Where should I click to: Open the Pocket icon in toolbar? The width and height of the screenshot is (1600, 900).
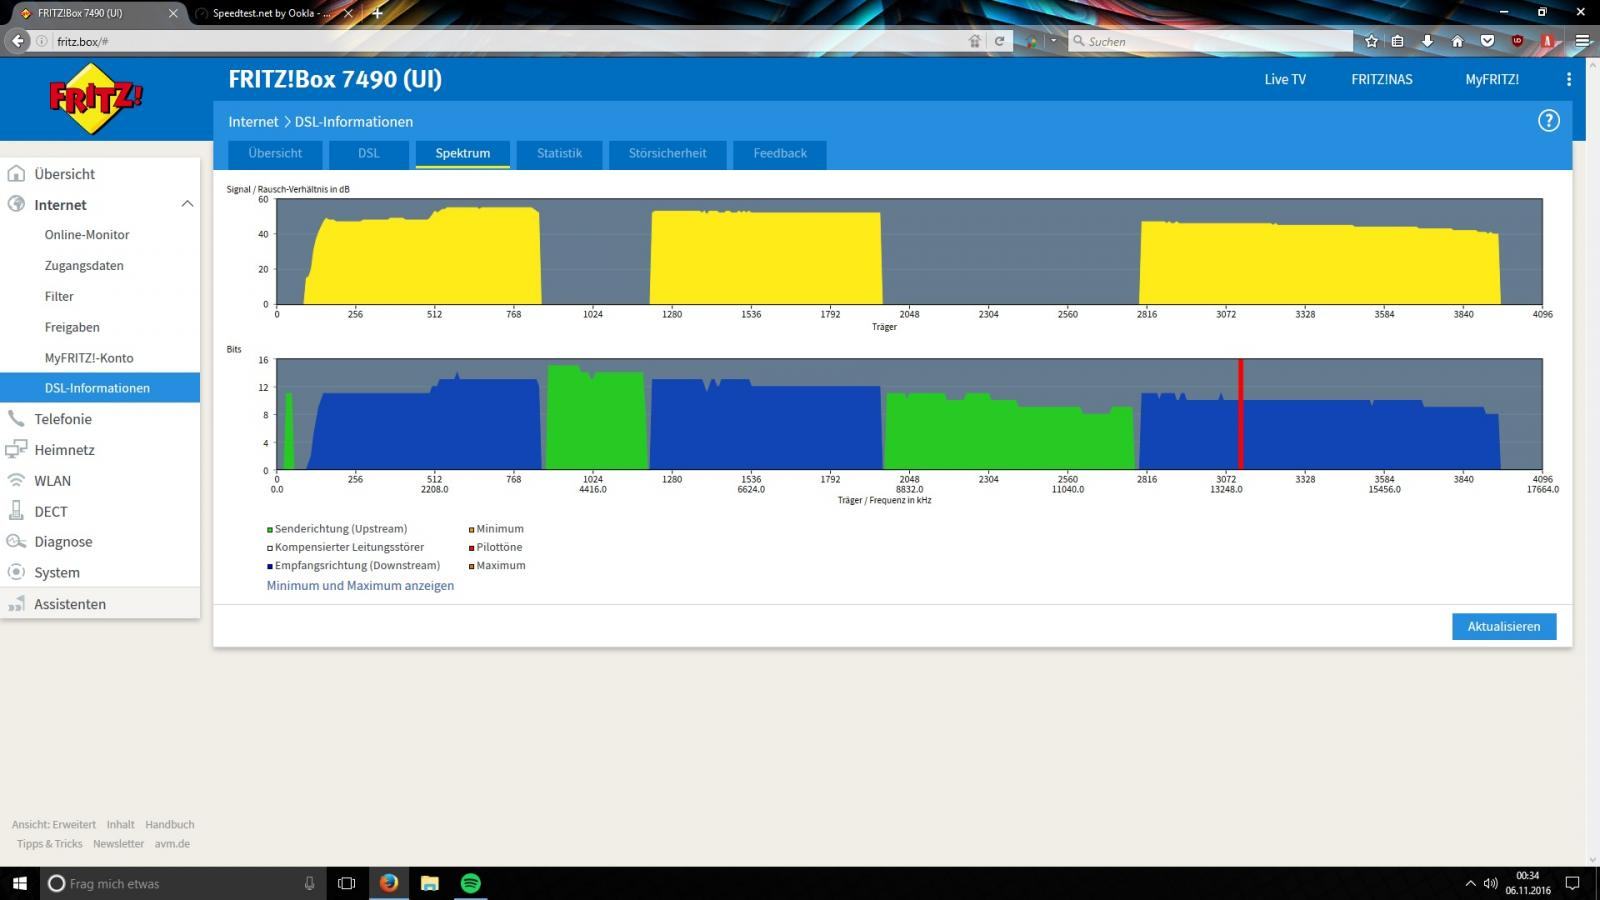[1487, 41]
